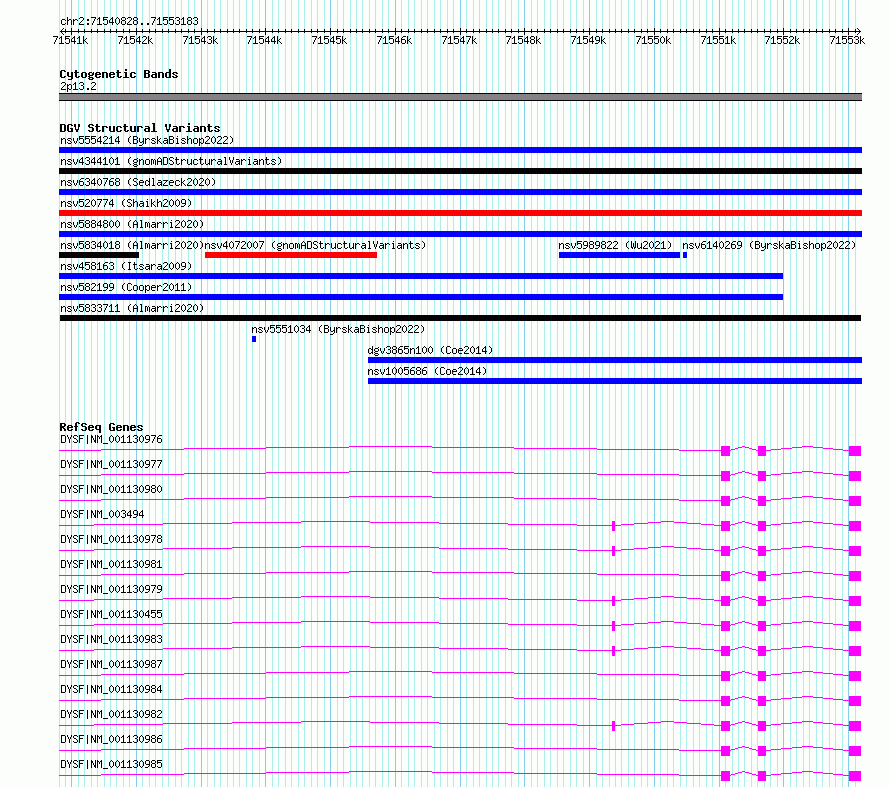Click the 71553k ruler tick label
This screenshot has height=787, width=890.
(x=847, y=40)
